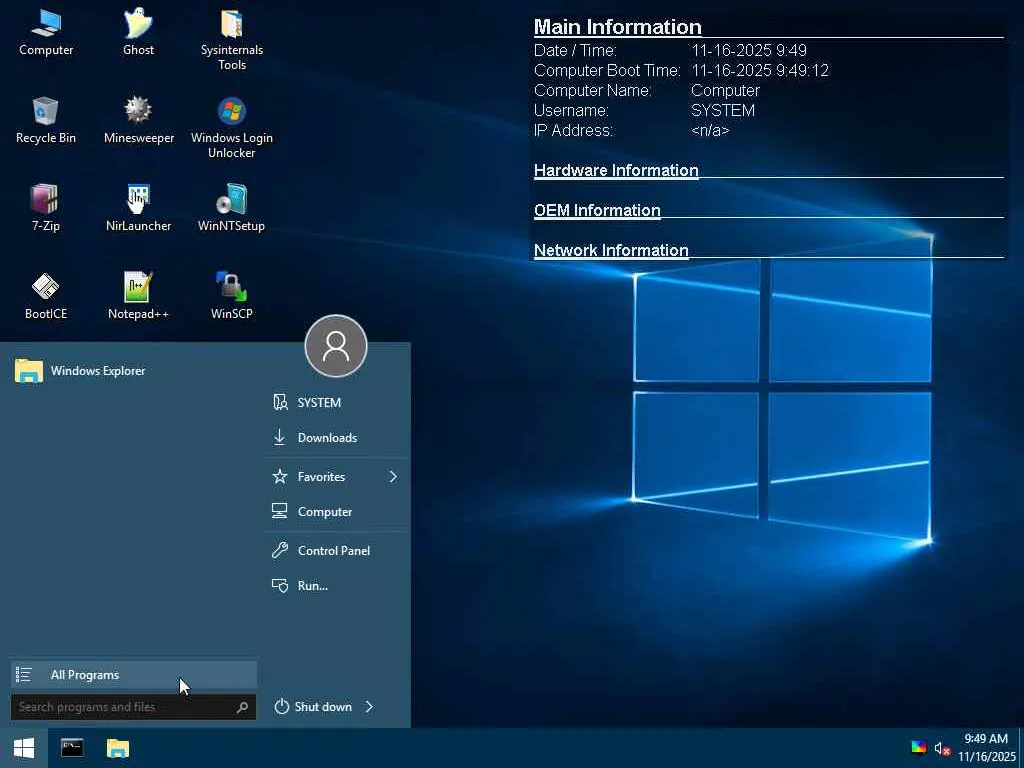Launch the Ghost desktop shortcut

[138, 31]
